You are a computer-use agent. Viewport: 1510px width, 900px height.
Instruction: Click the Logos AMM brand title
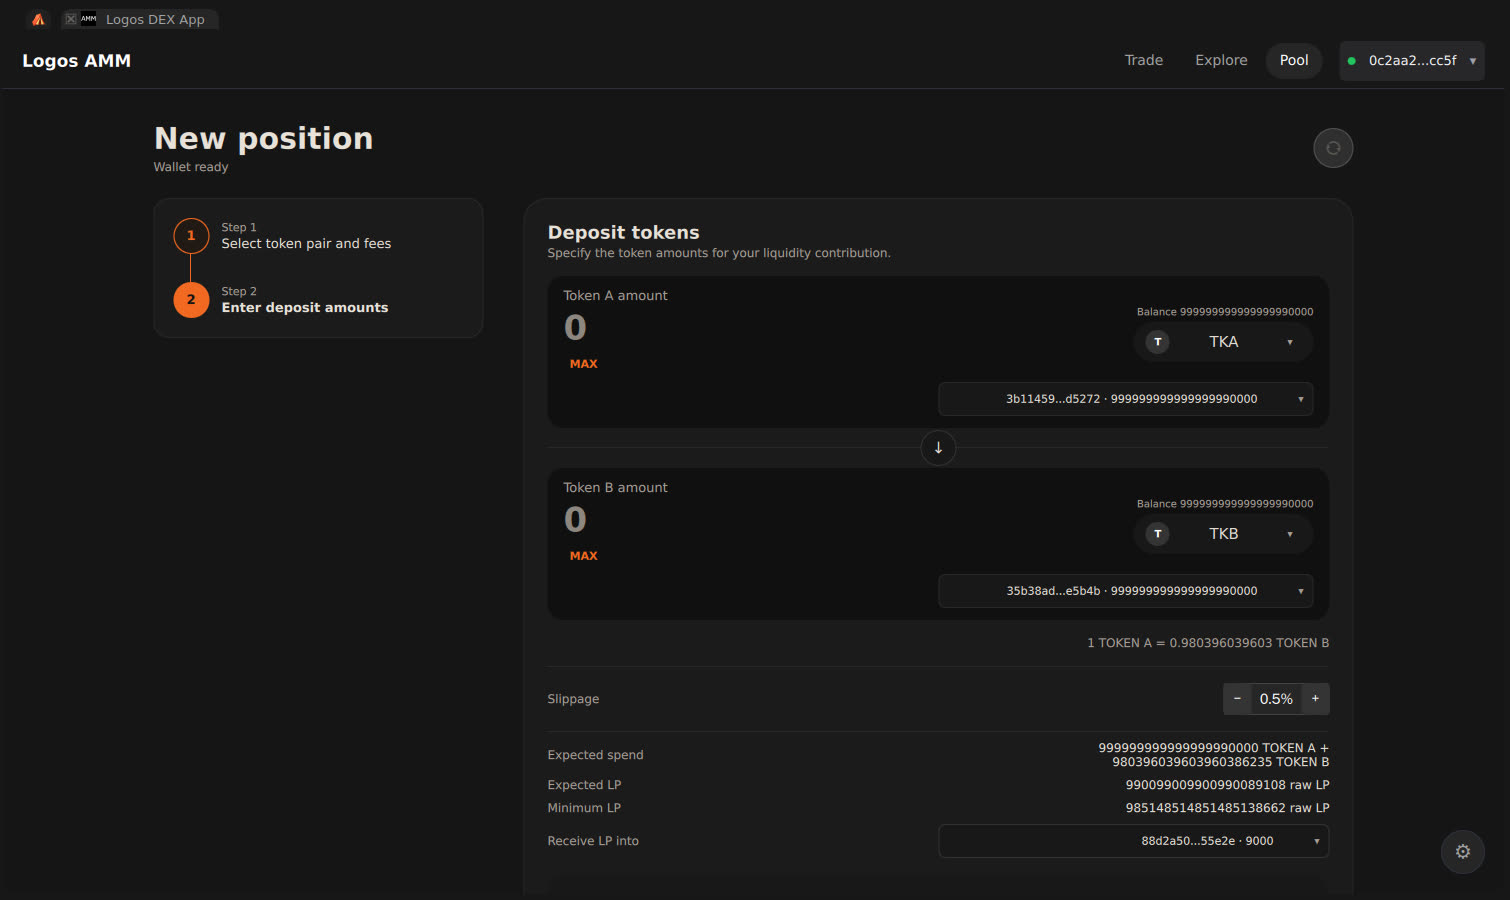tap(77, 61)
